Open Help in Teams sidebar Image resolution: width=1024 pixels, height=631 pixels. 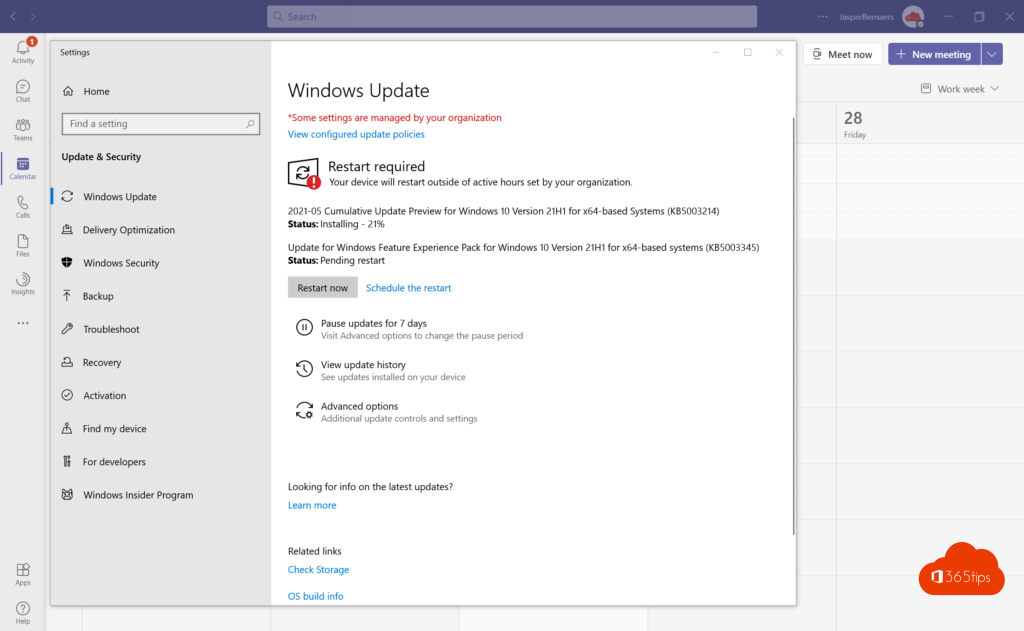(23, 613)
